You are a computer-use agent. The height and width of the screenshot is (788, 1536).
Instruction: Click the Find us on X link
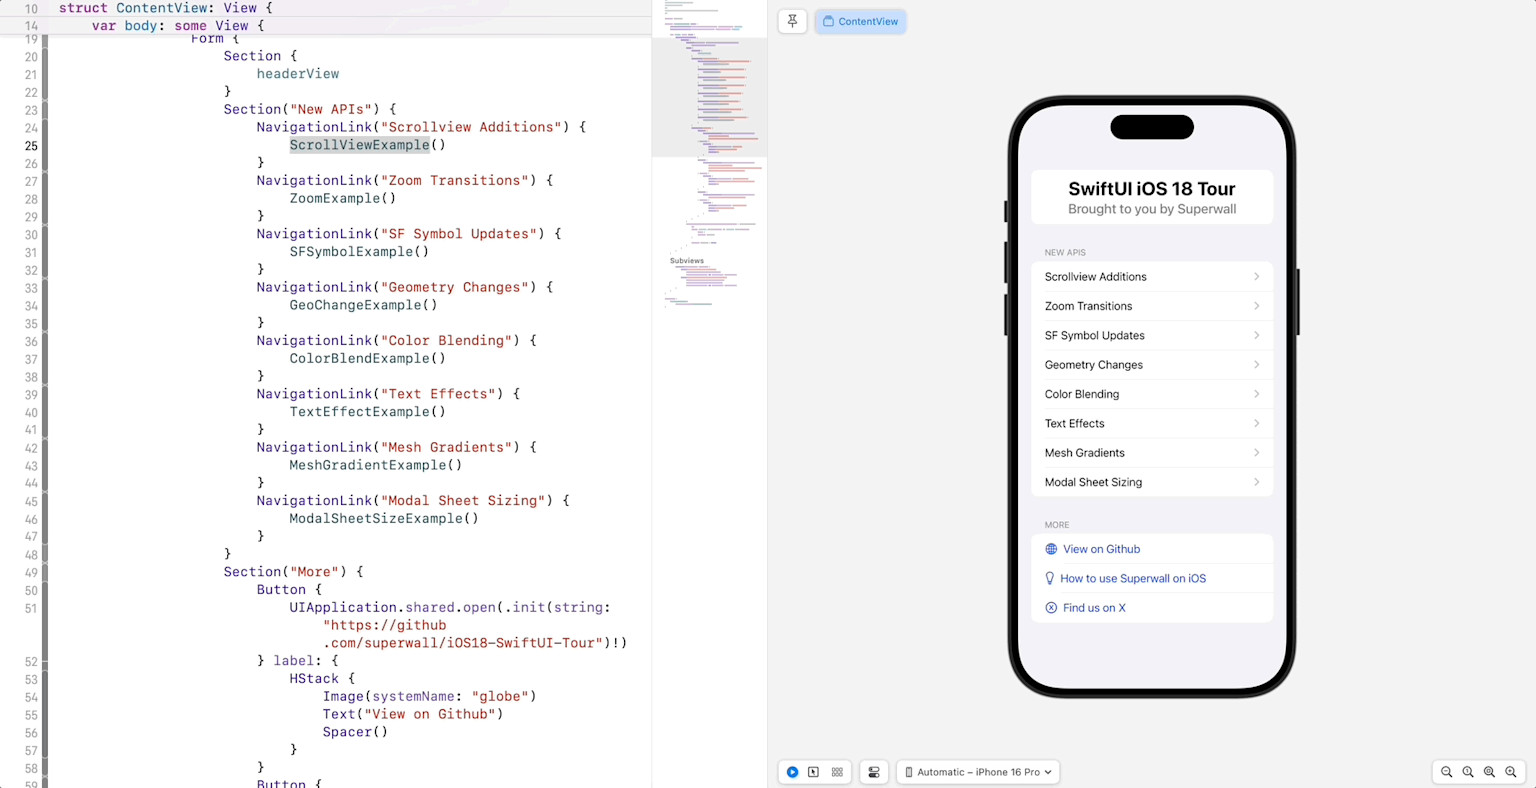click(x=1094, y=608)
